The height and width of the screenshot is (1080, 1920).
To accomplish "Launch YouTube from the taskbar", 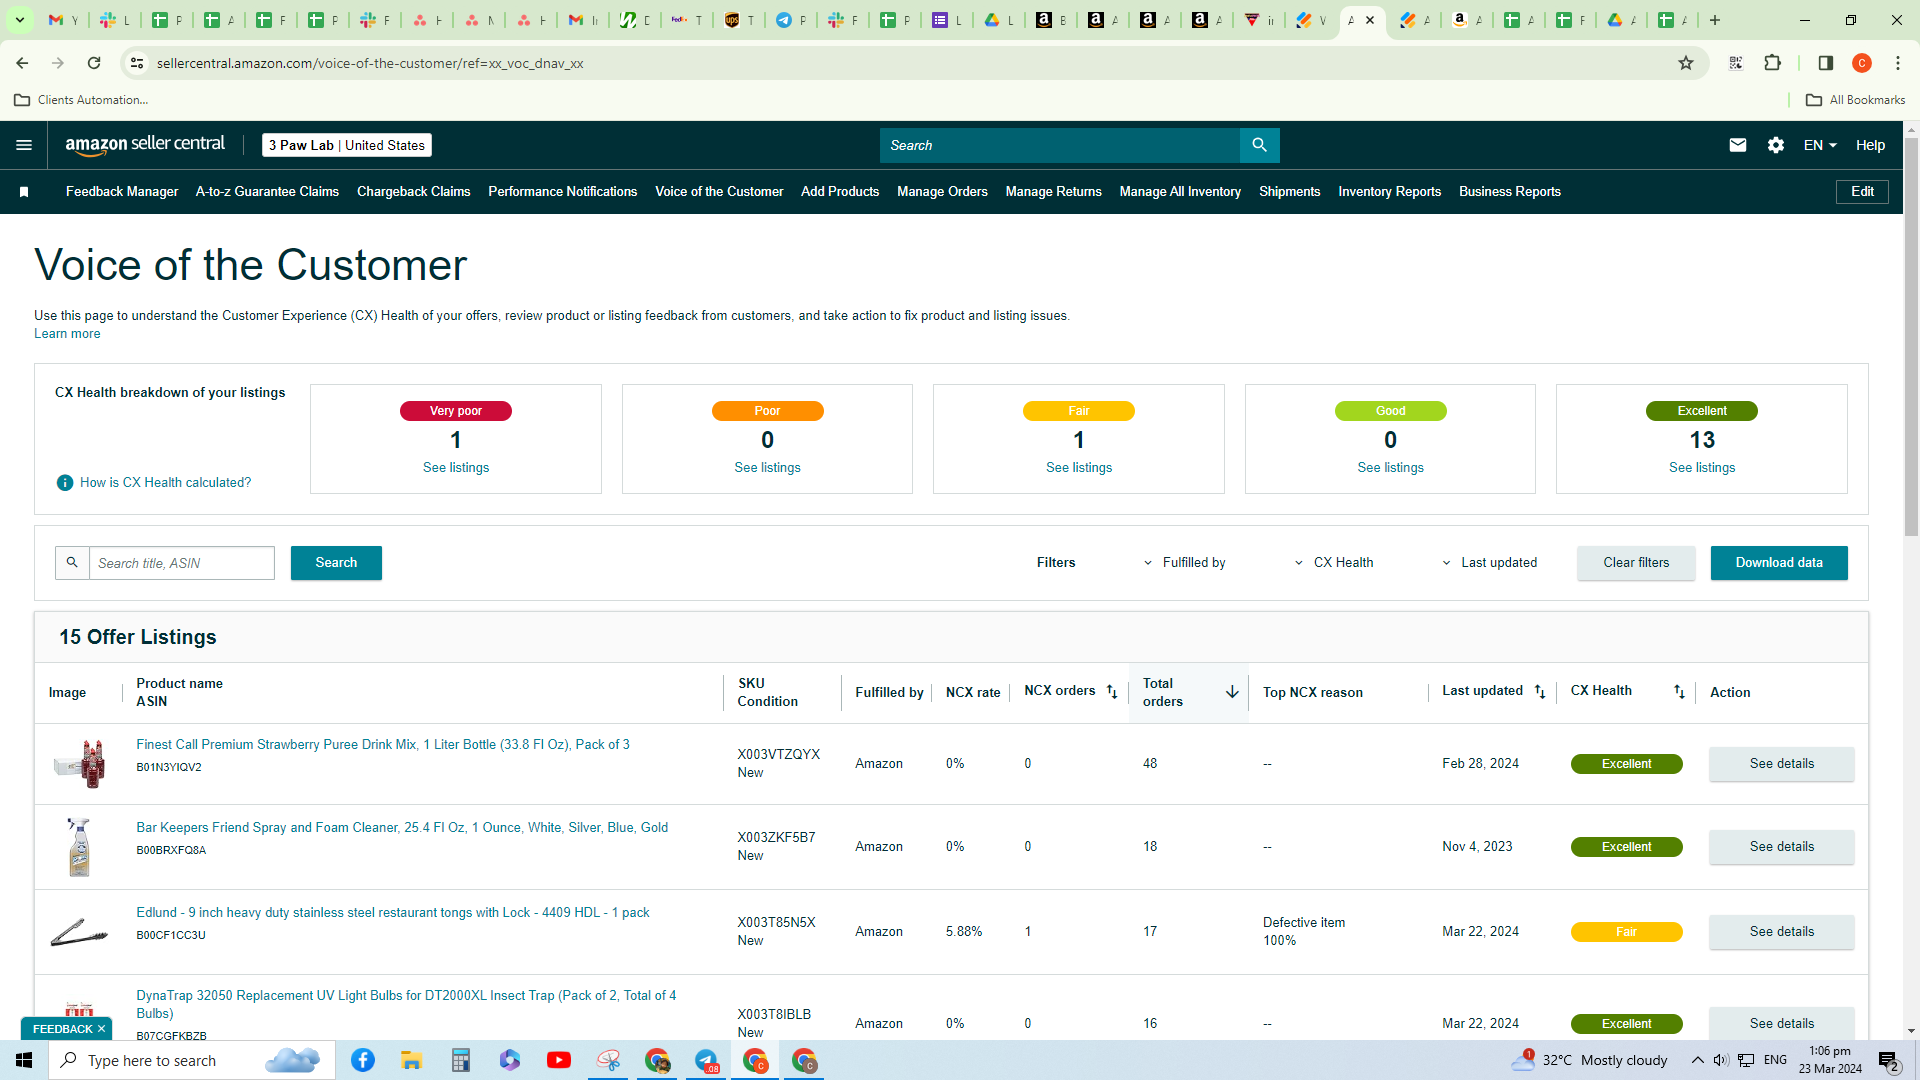I will point(559,1060).
